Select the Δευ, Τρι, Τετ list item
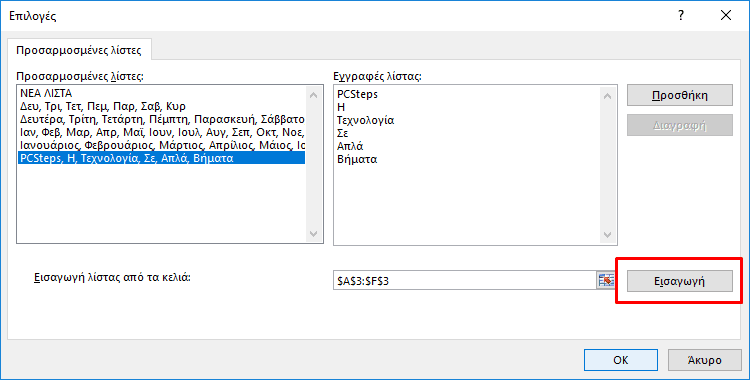750x380 pixels. point(162,106)
